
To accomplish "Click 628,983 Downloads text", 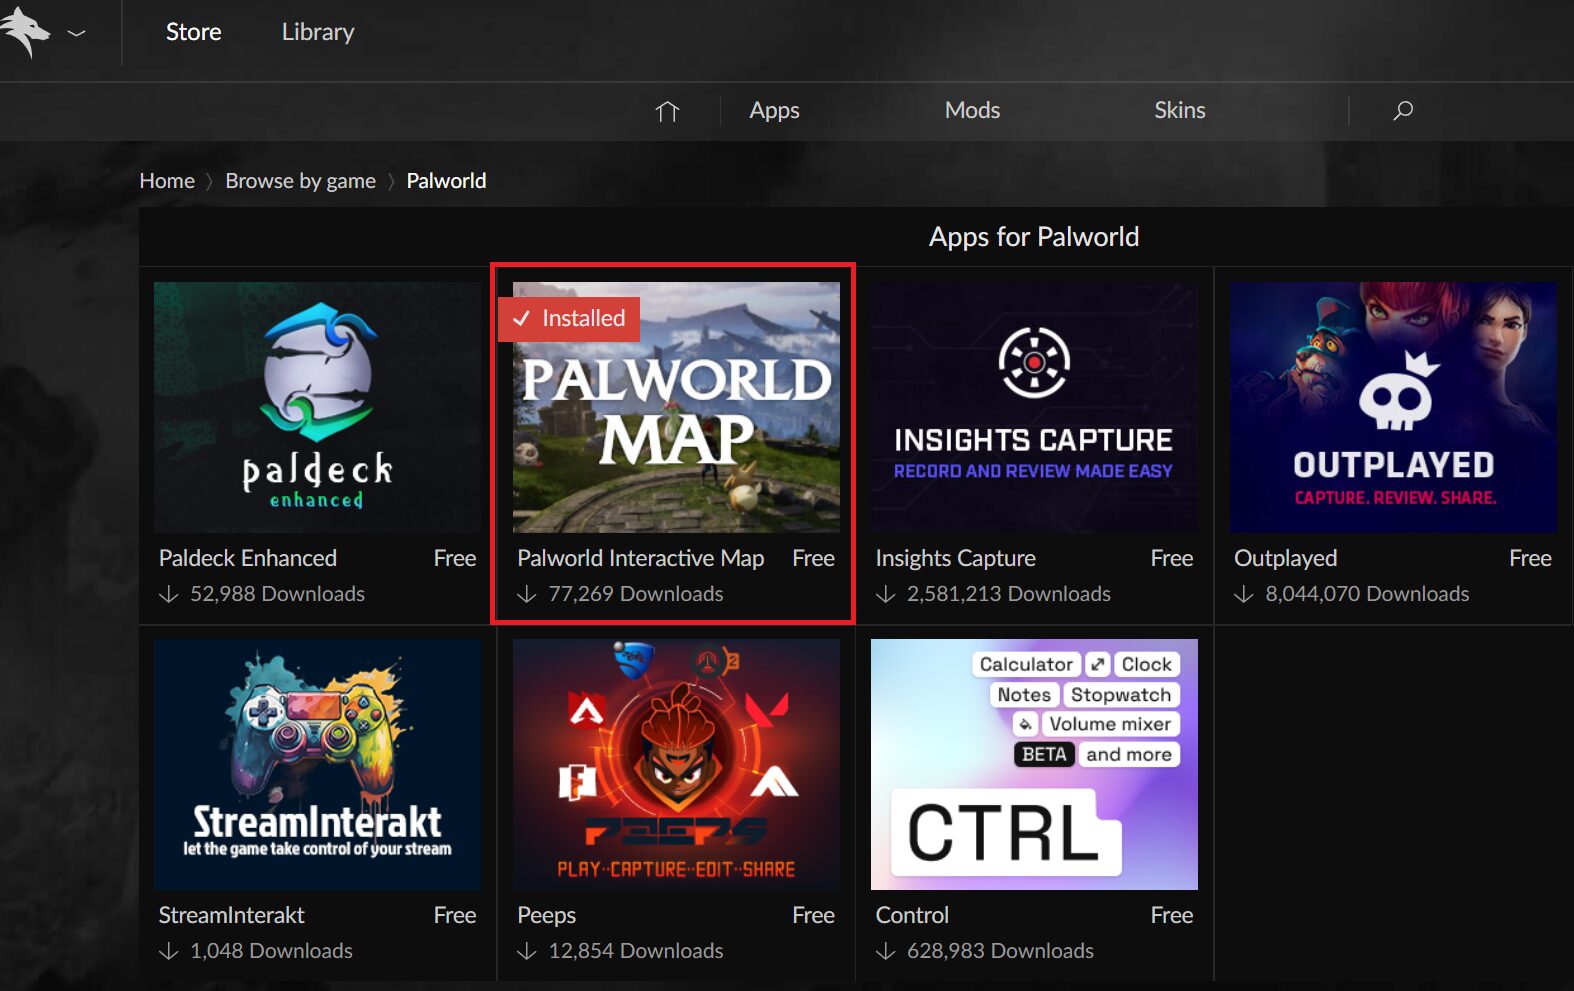I will pos(1000,951).
